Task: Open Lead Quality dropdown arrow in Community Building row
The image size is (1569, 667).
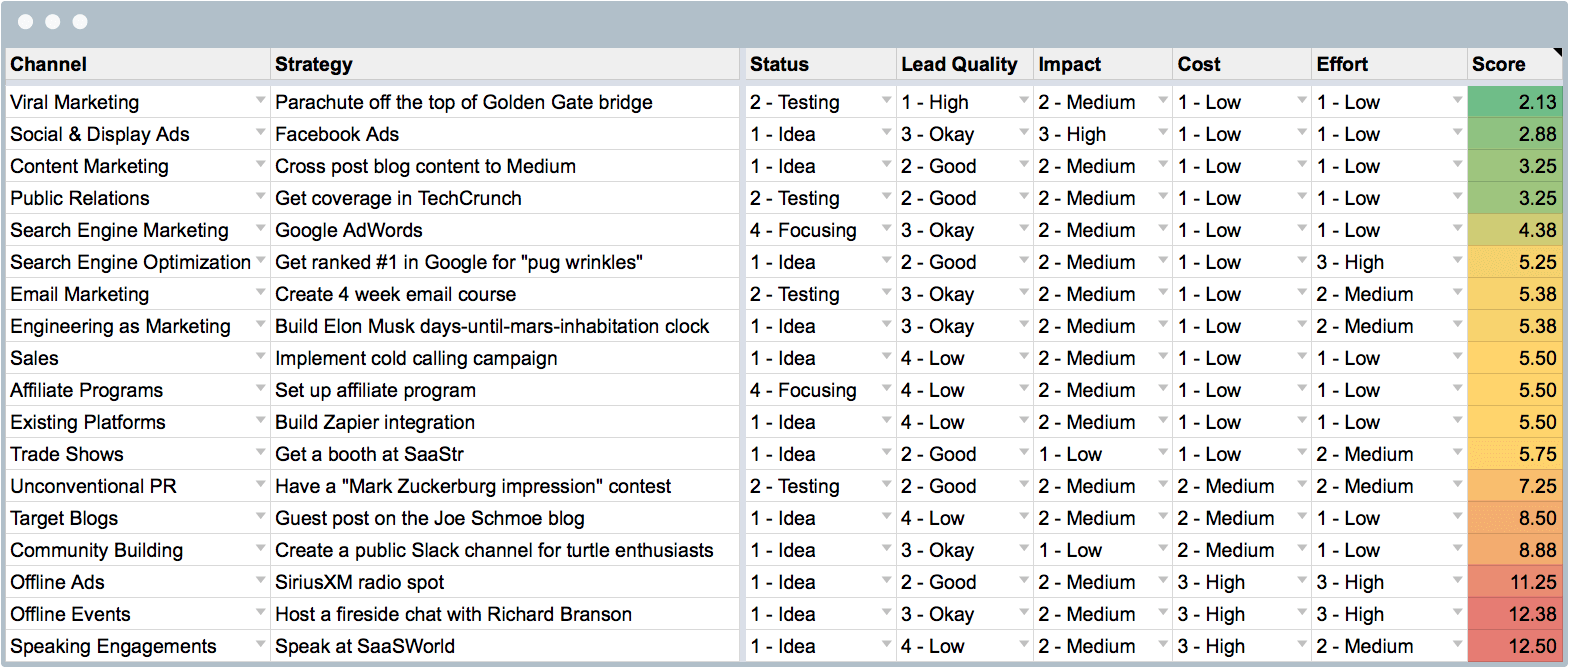Action: click(x=1023, y=548)
